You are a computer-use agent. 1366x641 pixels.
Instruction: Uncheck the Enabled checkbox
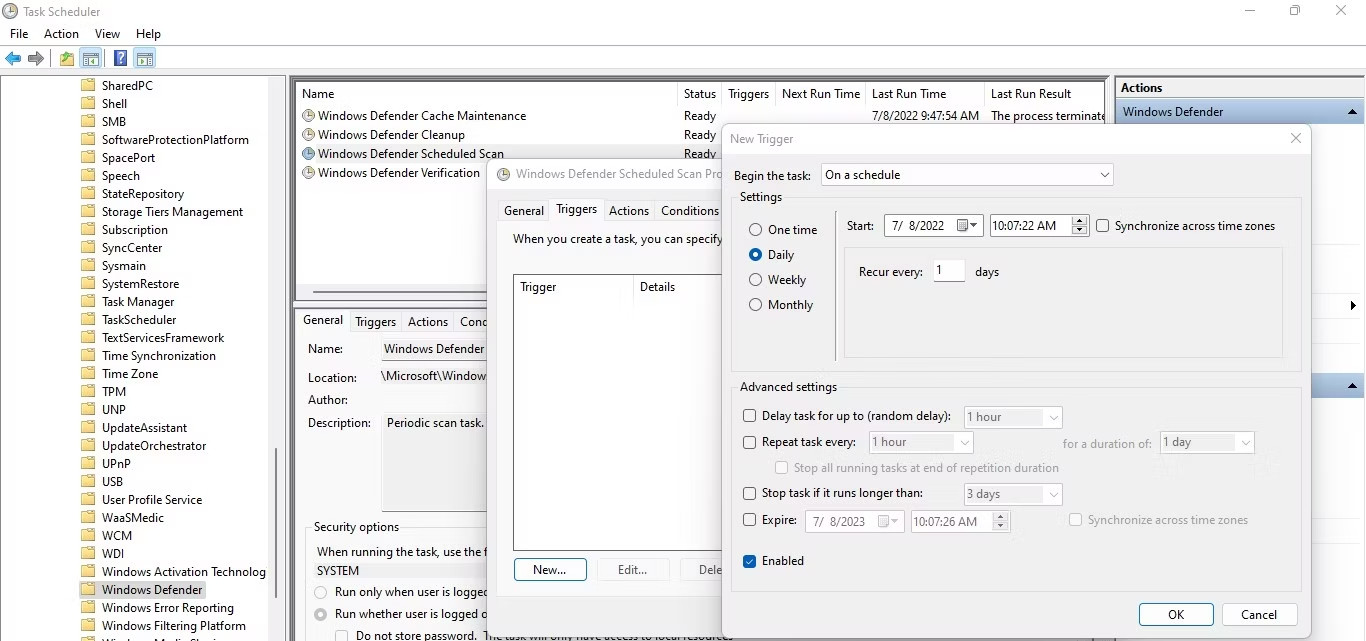click(750, 561)
